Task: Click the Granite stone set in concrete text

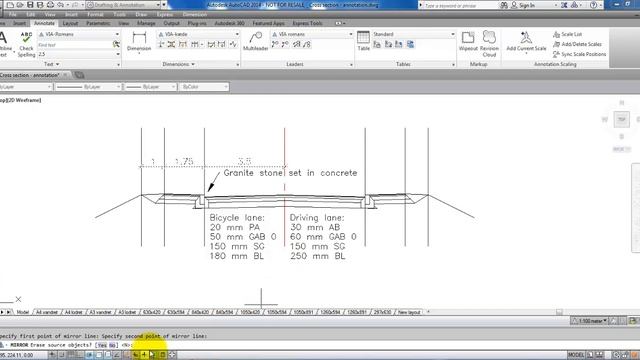Action: pyautogui.click(x=290, y=173)
